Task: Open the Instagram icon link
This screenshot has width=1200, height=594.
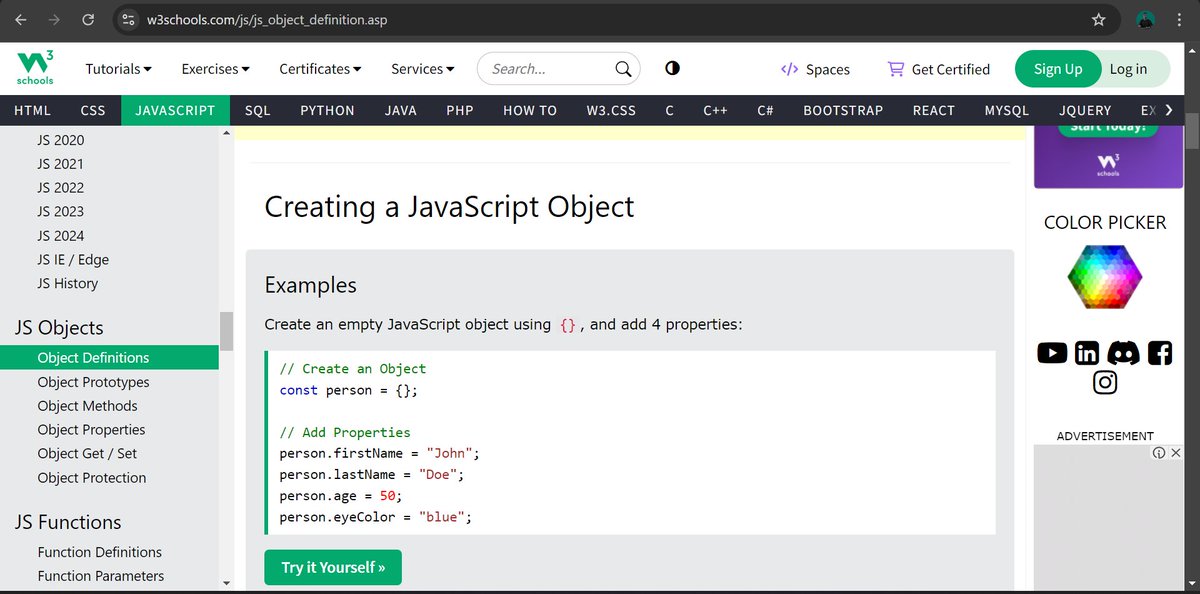Action: (1105, 382)
